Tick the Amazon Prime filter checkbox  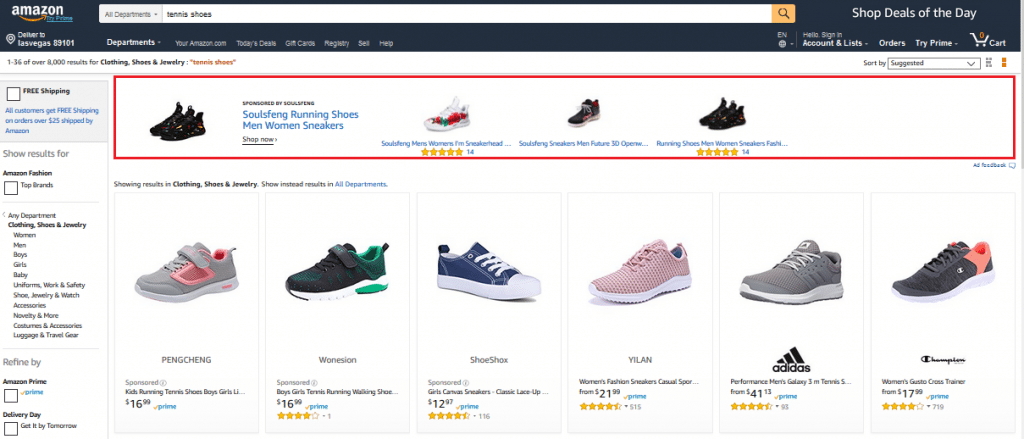coord(11,396)
